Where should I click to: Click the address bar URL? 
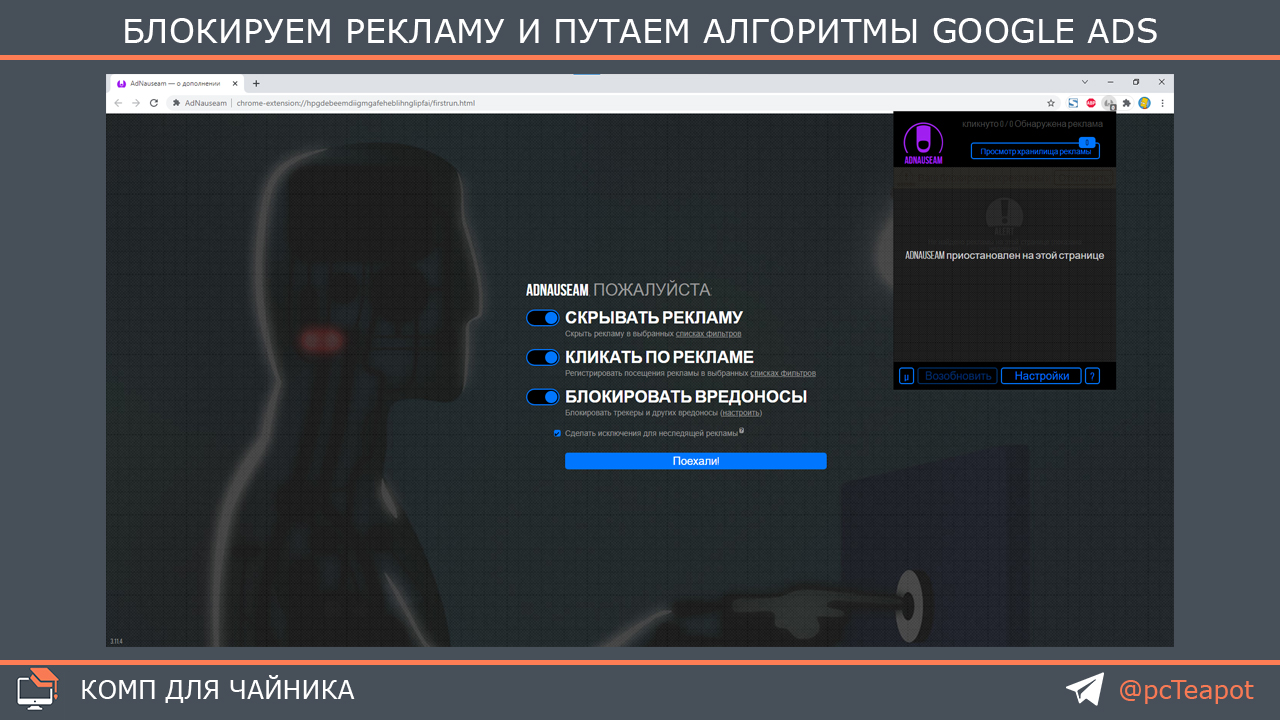click(x=355, y=103)
